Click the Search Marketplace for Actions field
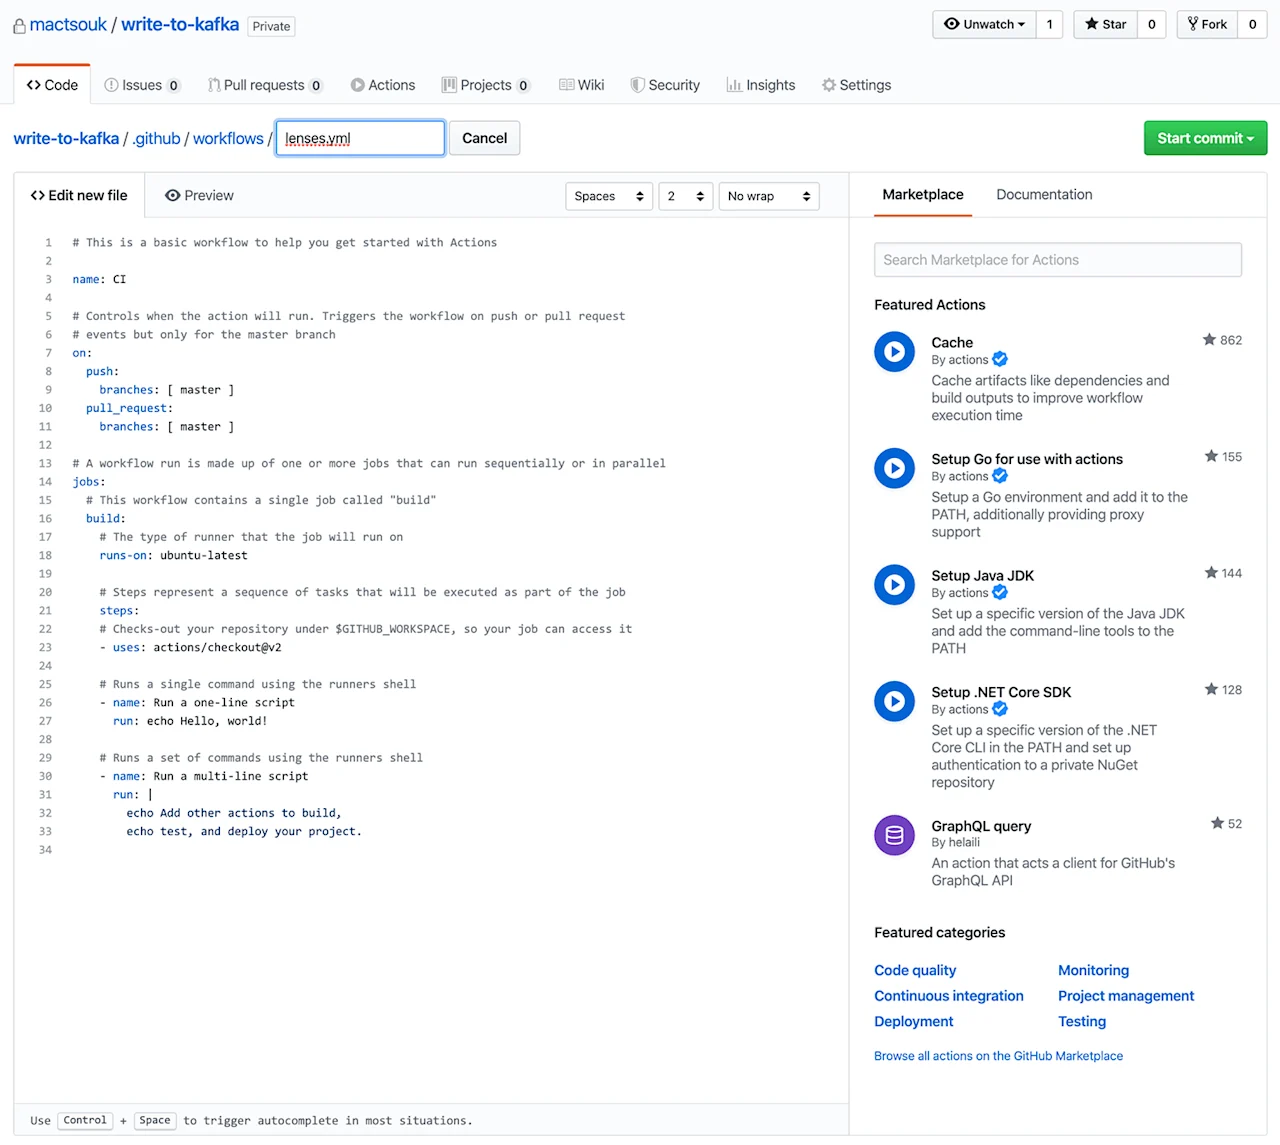Viewport: 1280px width, 1145px height. [1057, 259]
